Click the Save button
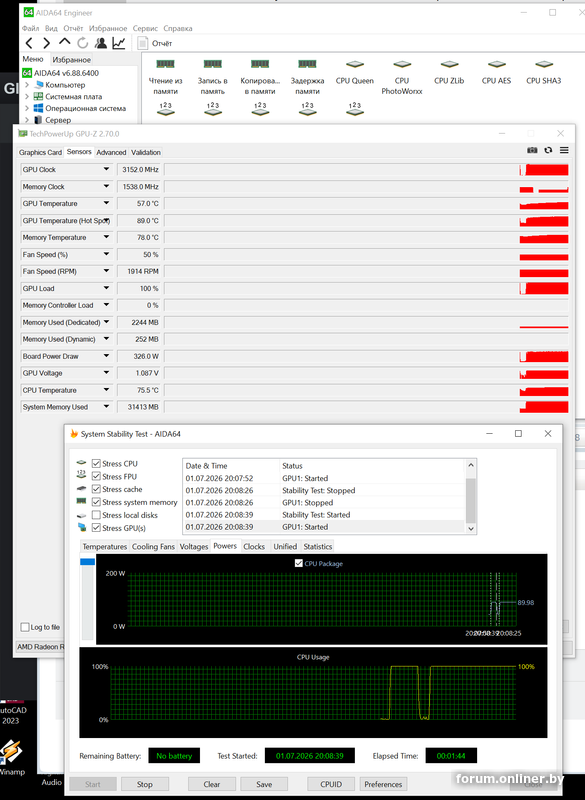Viewport: 585px width, 800px height. tap(264, 784)
